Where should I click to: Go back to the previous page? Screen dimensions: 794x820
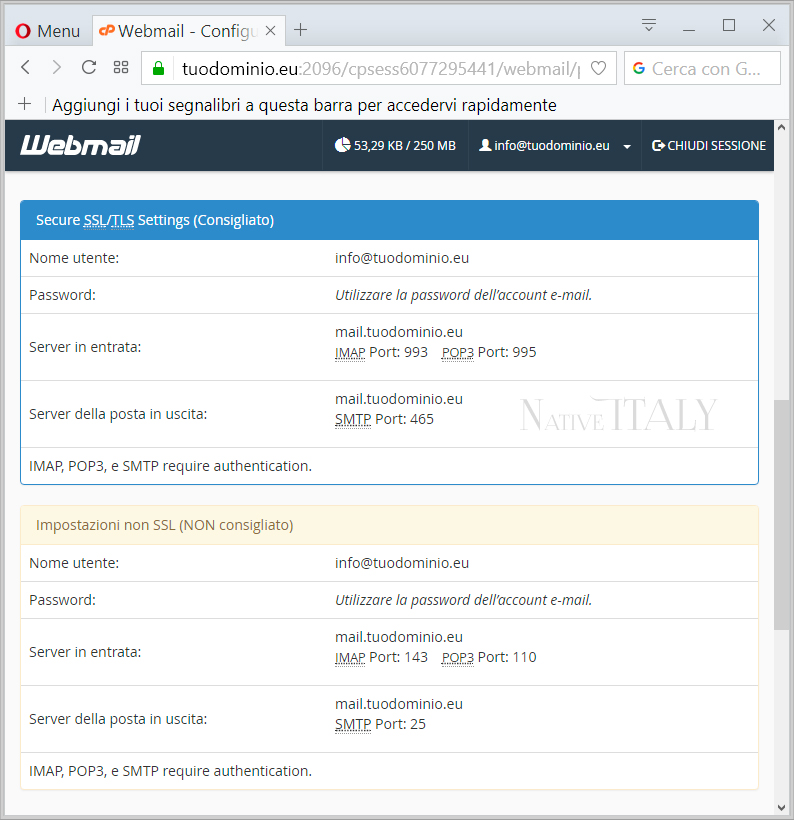point(26,68)
